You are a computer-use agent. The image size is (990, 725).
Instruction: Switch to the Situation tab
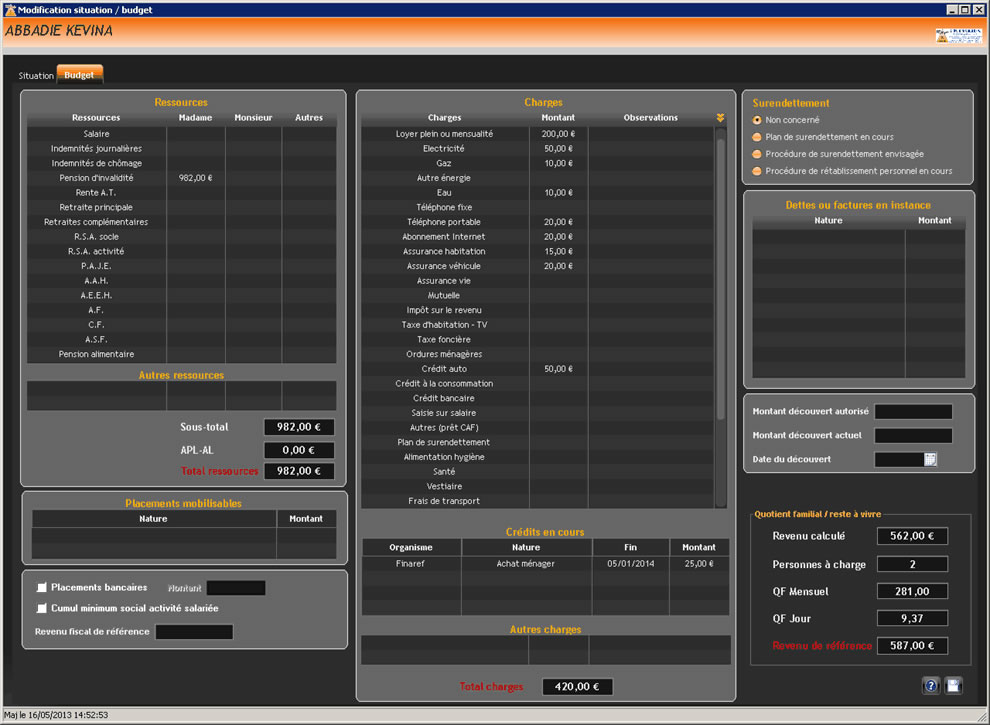(x=36, y=75)
